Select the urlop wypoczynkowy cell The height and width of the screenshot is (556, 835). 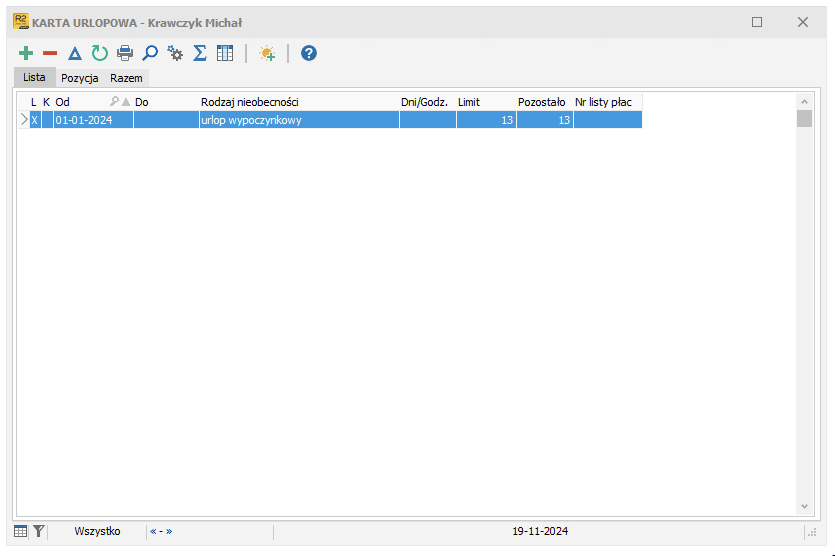click(299, 120)
